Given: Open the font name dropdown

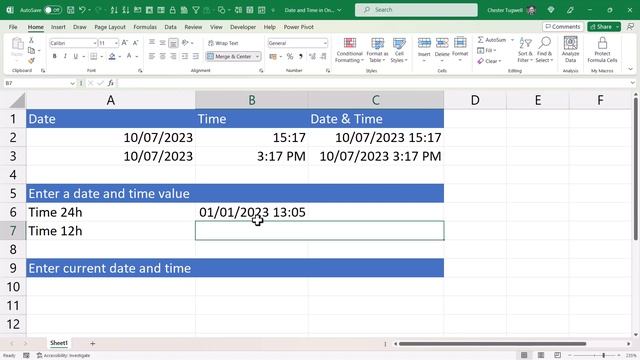Looking at the screenshot, I should click(x=94, y=43).
